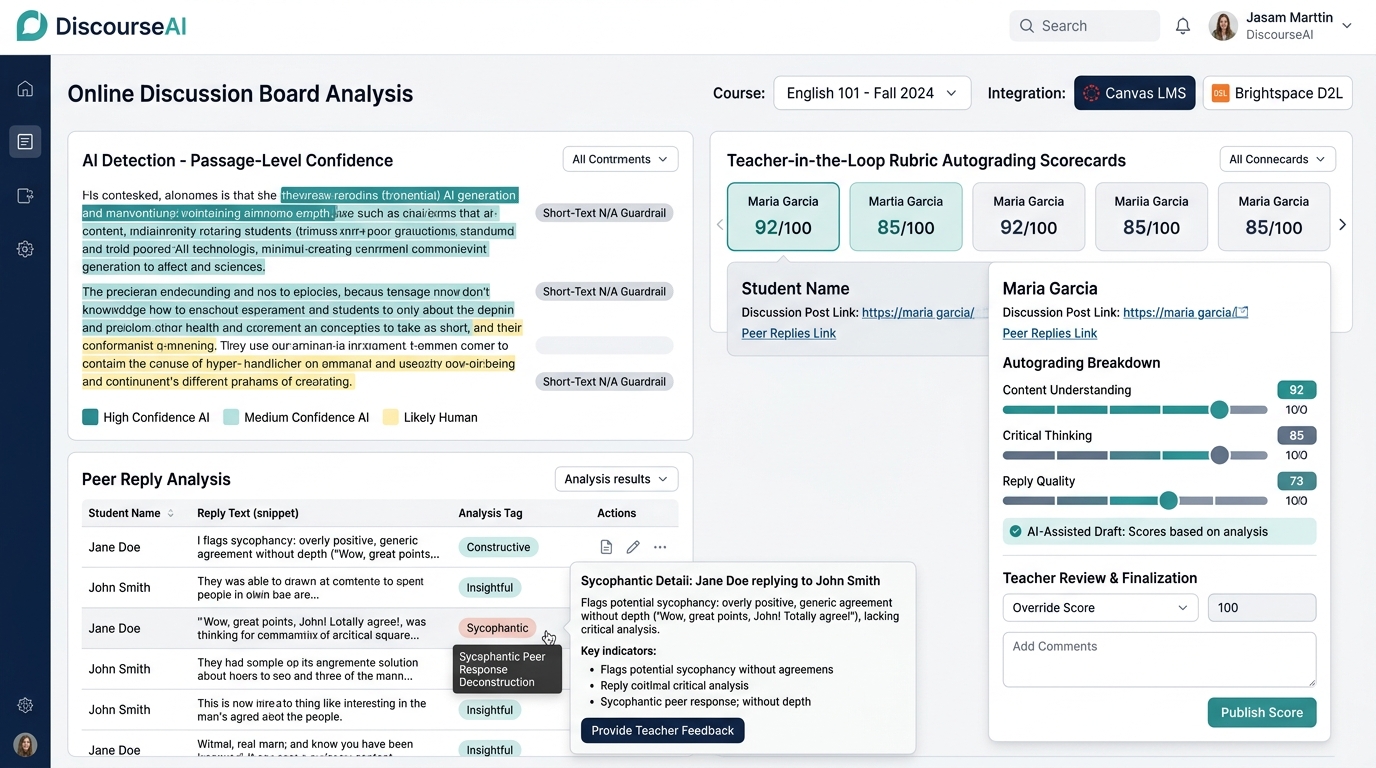Screen dimensions: 1376x768
Task: Click the Publish Score button
Action: point(1261,712)
